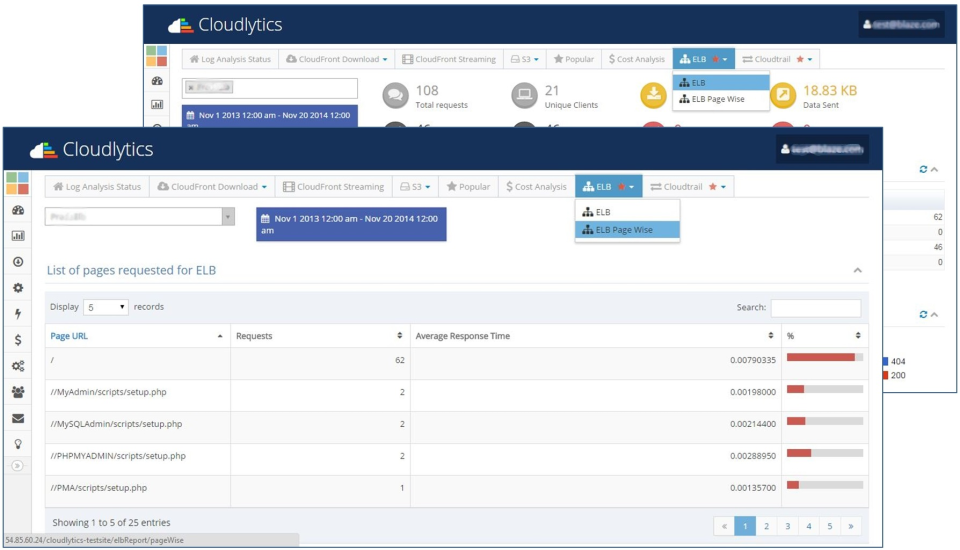This screenshot has height=550, width=960.
Task: Select ELB in the back window dropdown menu
Action: (x=721, y=83)
